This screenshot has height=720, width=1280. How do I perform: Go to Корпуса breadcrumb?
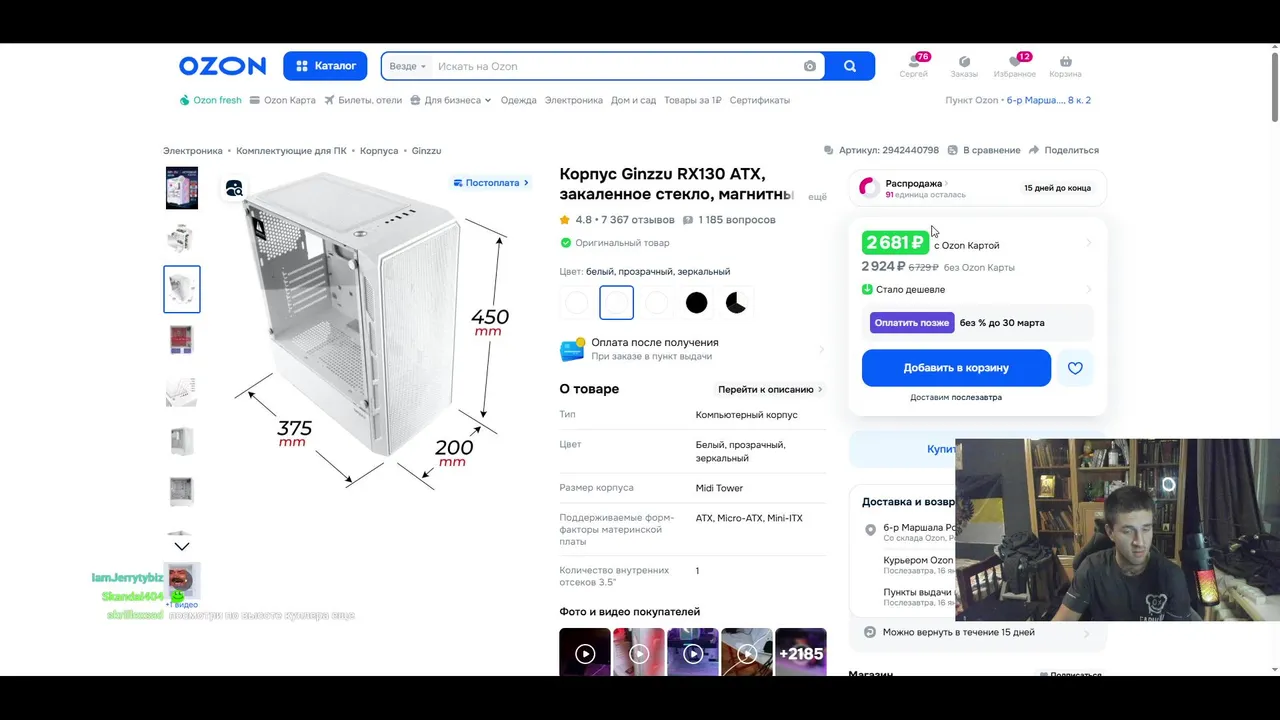pyautogui.click(x=379, y=150)
